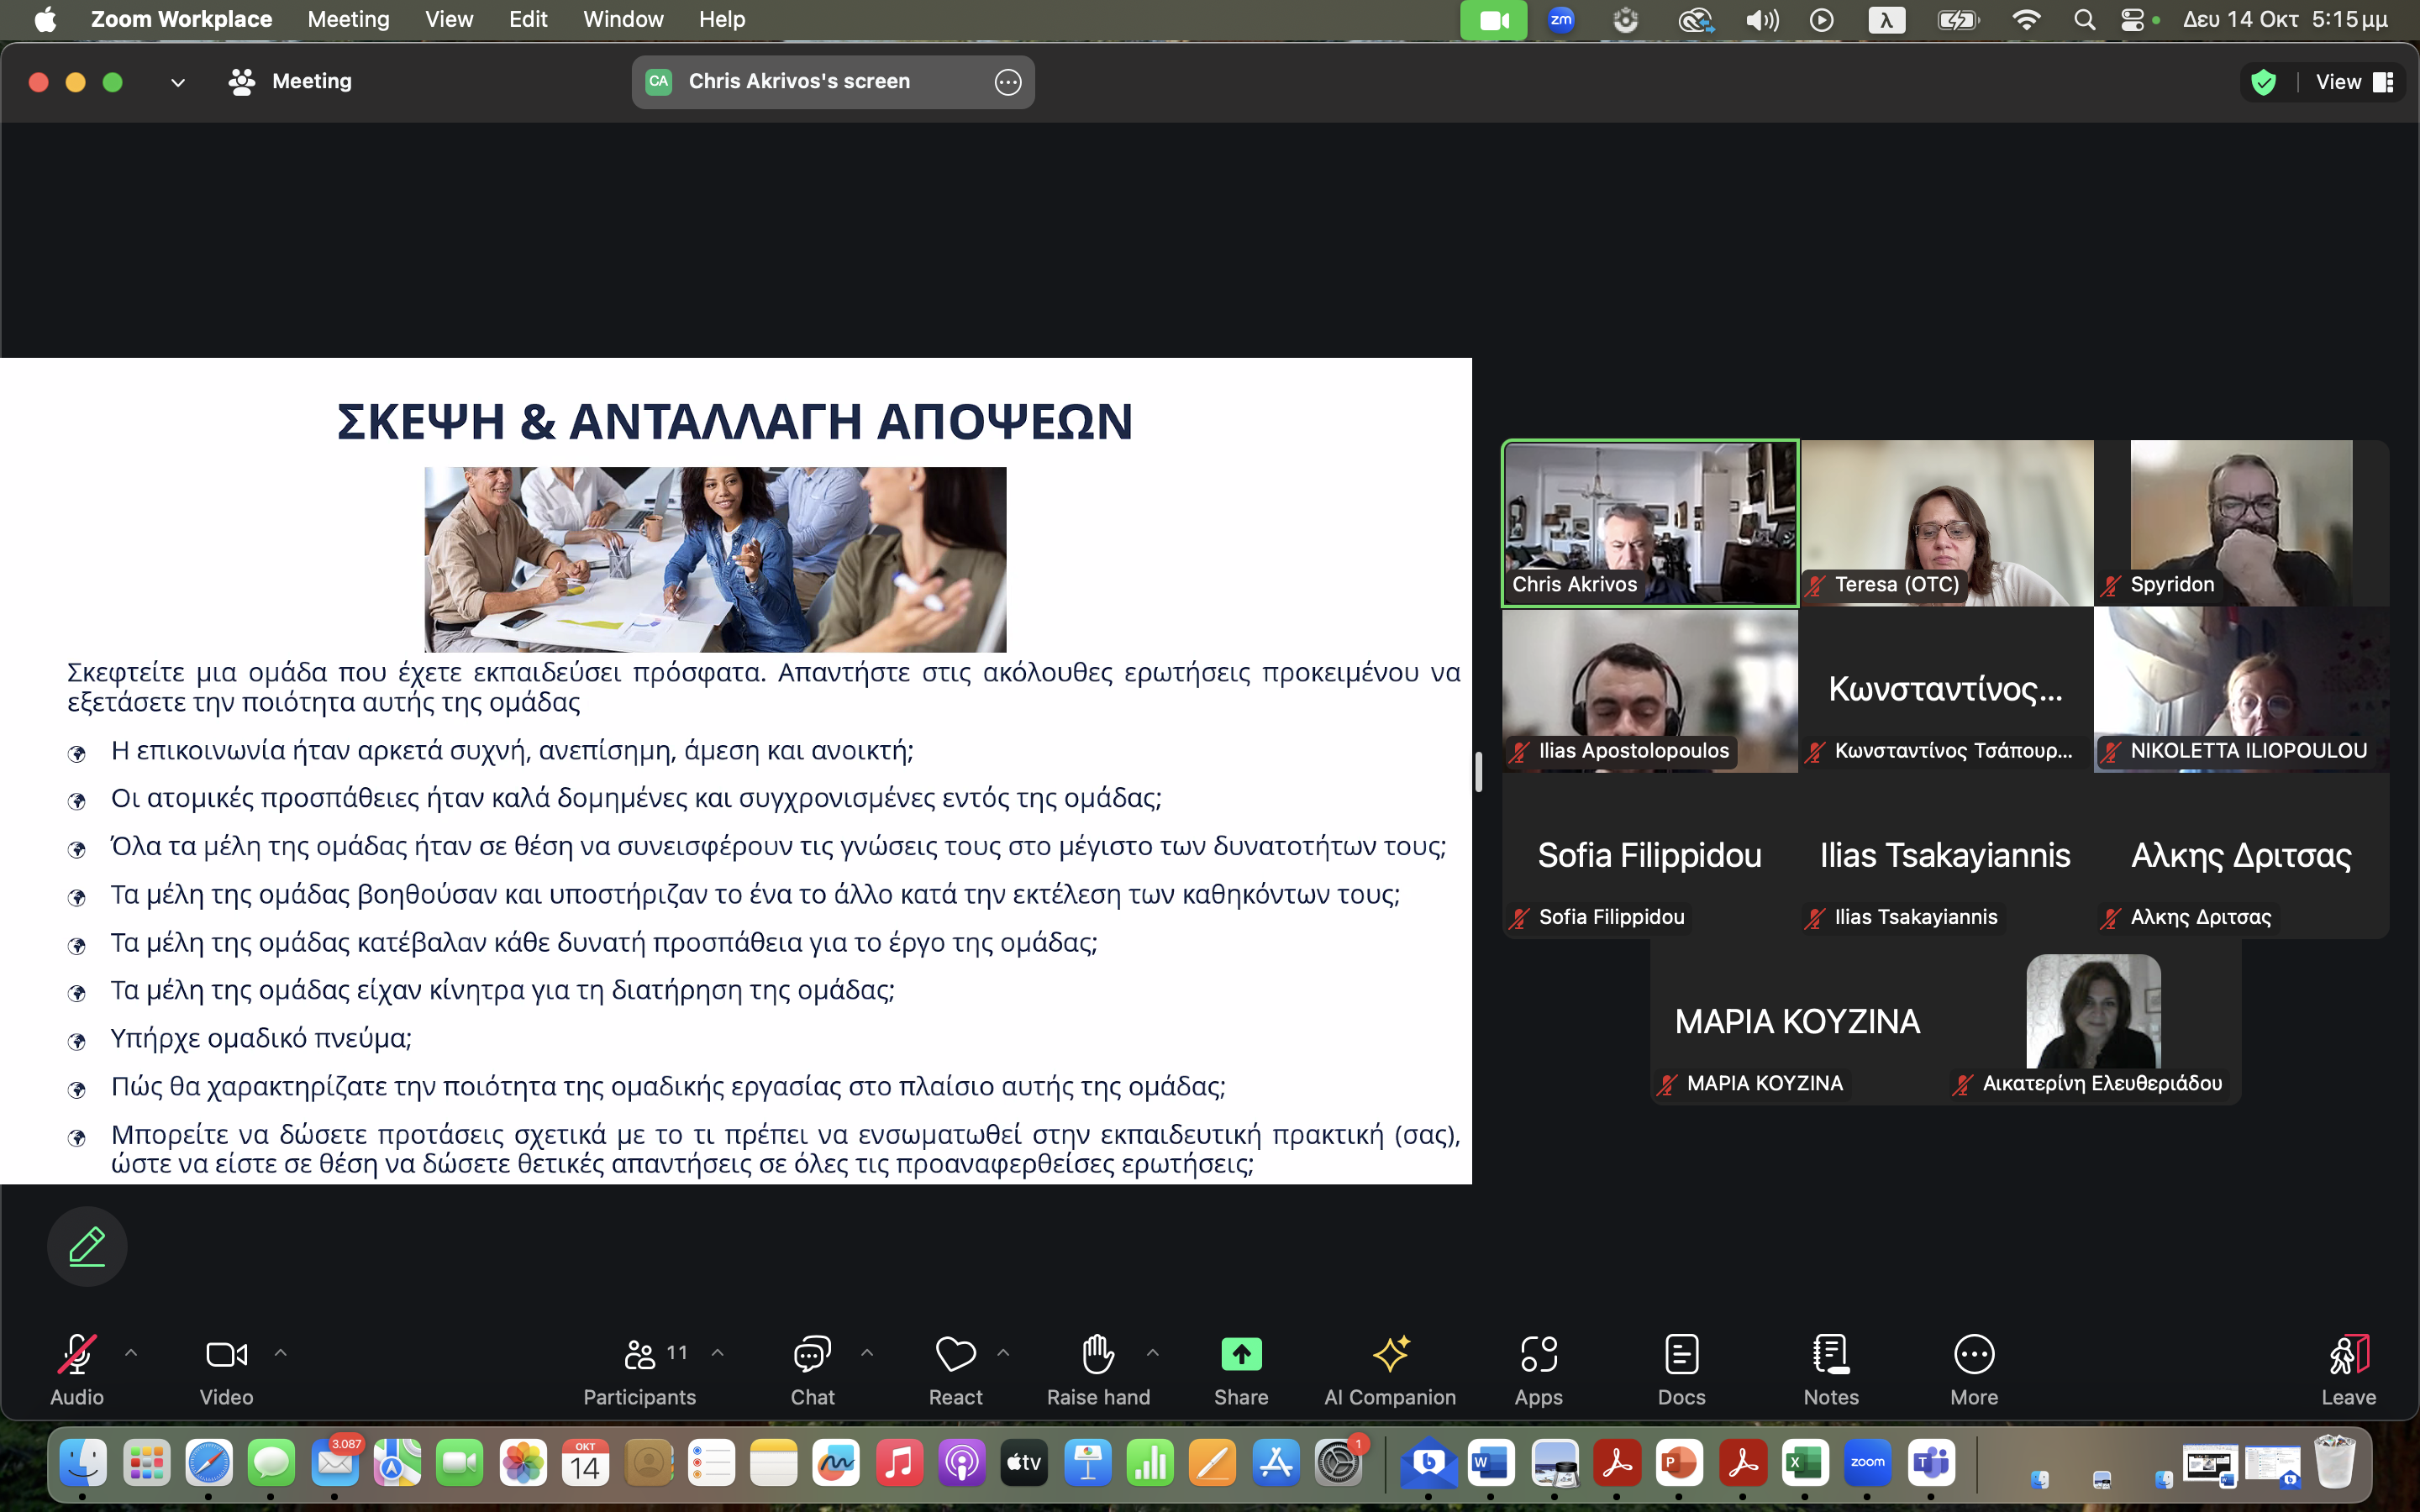Expand audio options chevron
Viewport: 2420px width, 1512px height.
click(x=131, y=1353)
